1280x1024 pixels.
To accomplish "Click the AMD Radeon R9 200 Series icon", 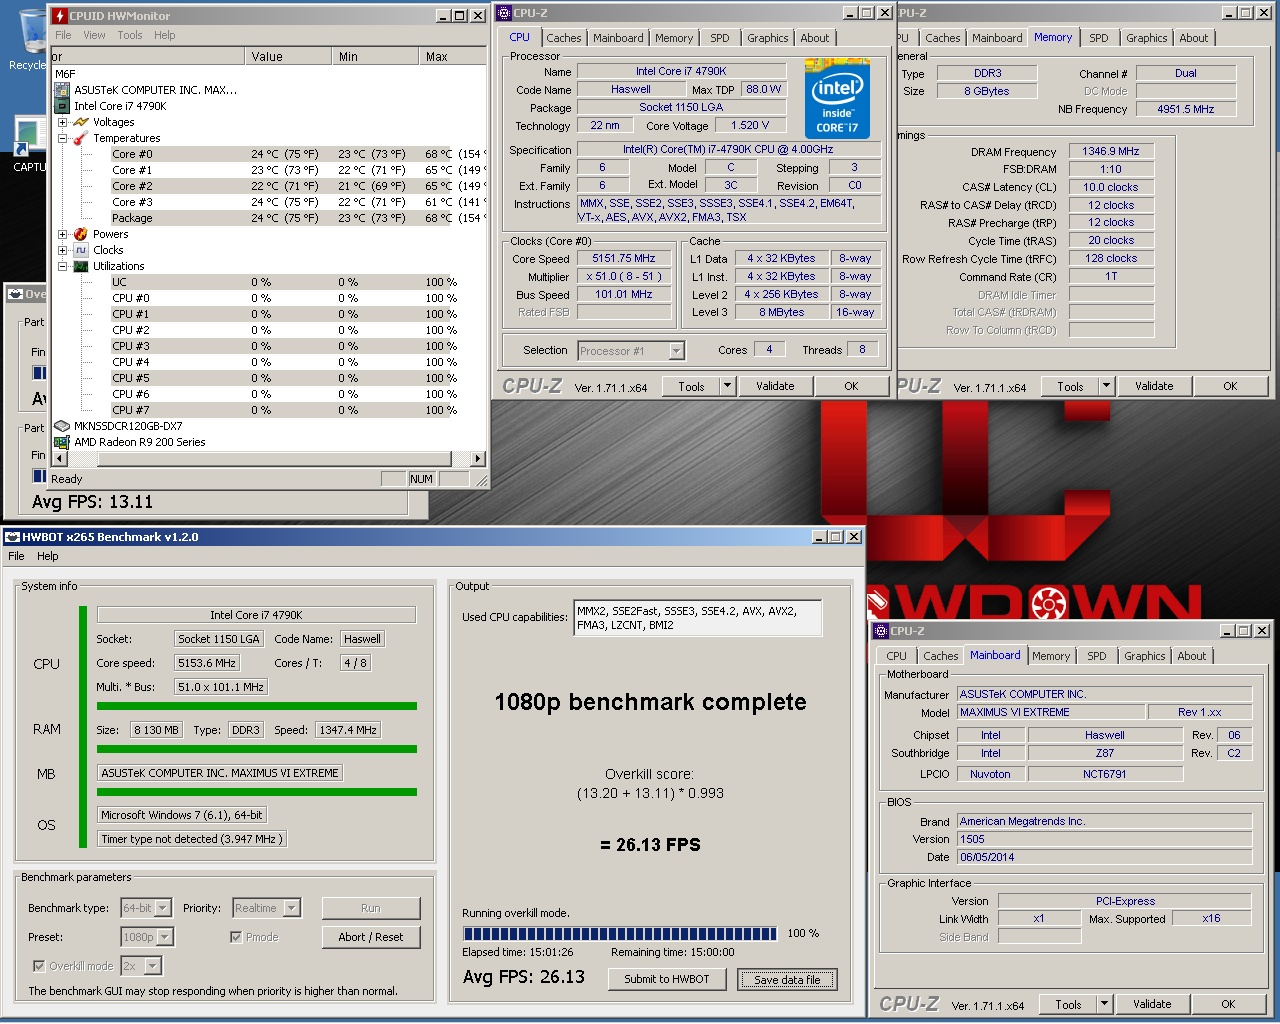I will click(62, 442).
